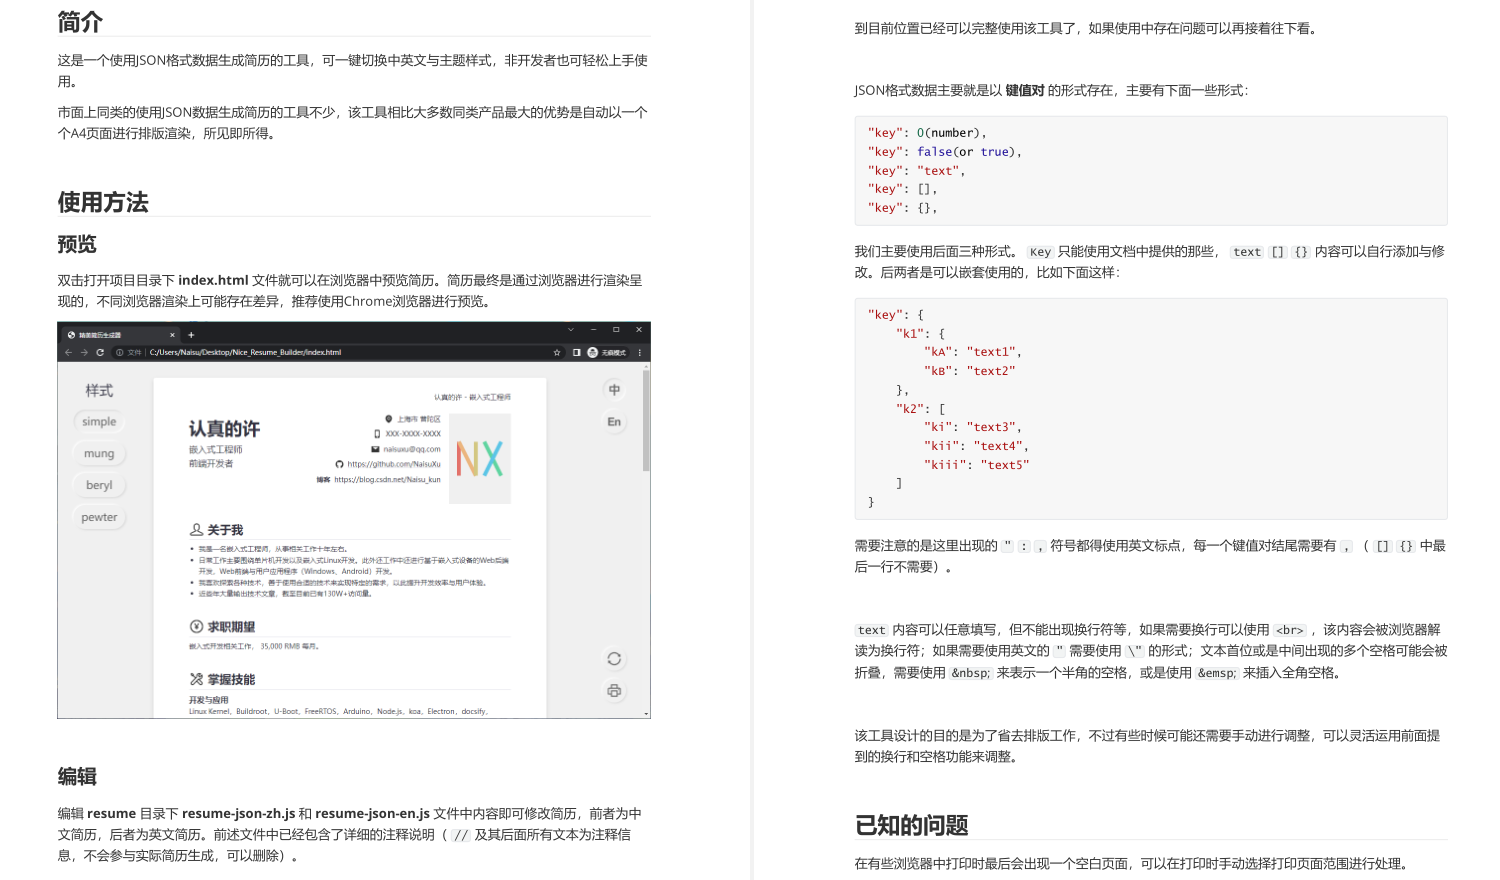Switch resume to English with En button
The height and width of the screenshot is (880, 1500).
point(614,422)
